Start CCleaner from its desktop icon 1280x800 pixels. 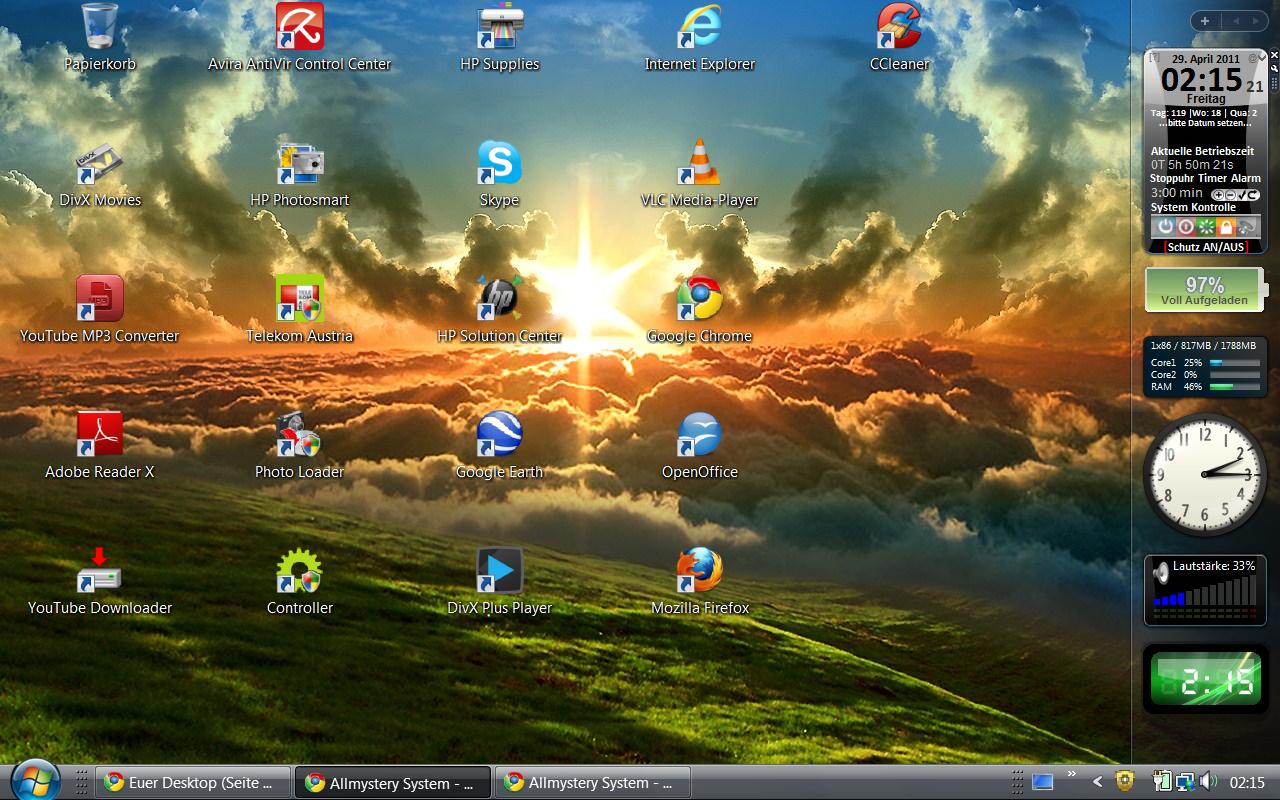pyautogui.click(x=900, y=38)
